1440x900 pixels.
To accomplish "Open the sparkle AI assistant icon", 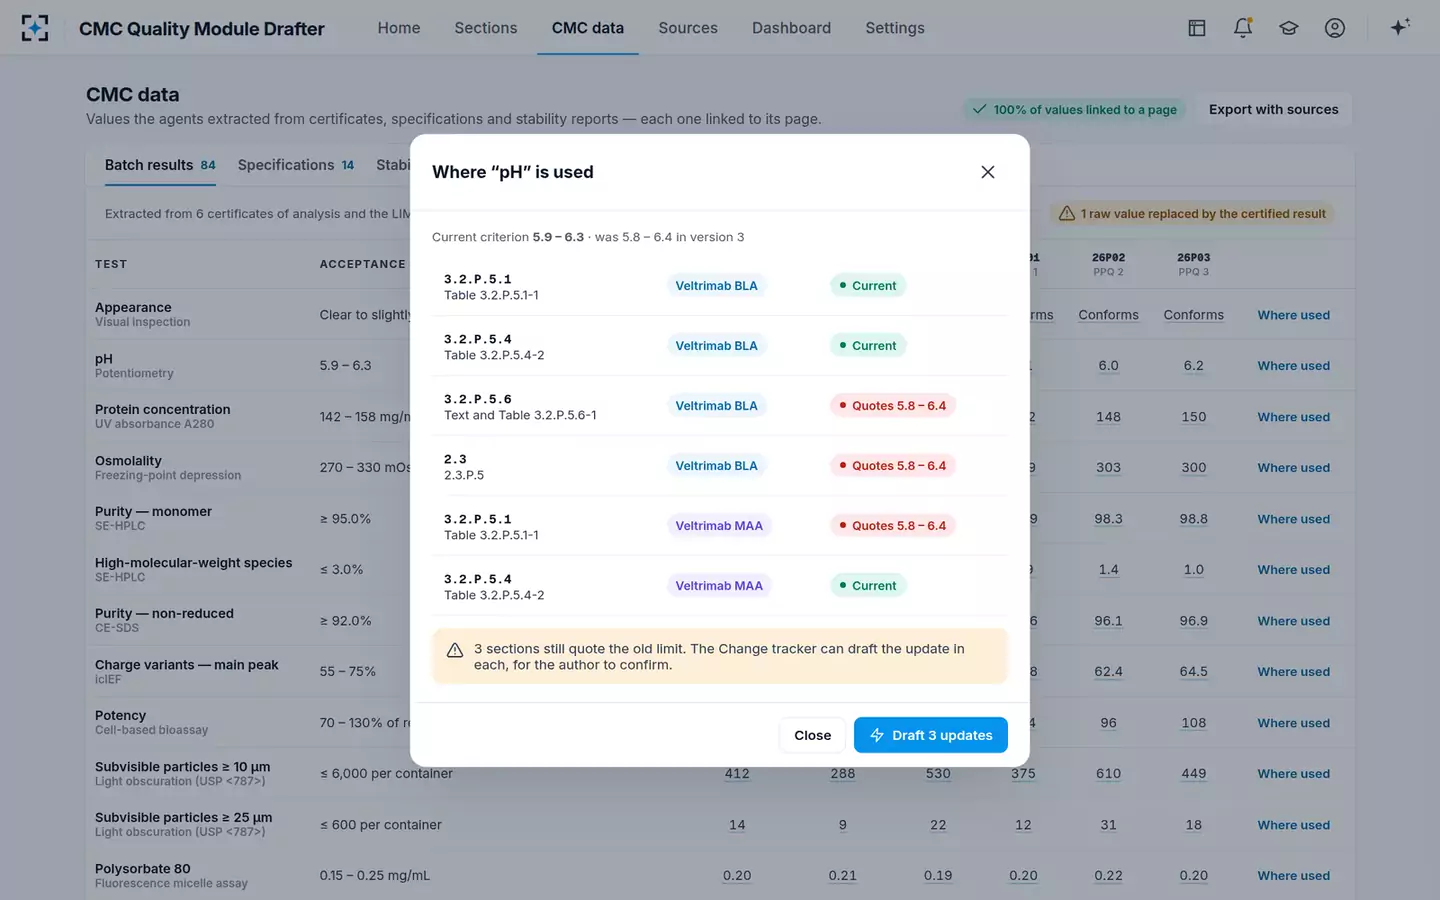I will click(1400, 27).
